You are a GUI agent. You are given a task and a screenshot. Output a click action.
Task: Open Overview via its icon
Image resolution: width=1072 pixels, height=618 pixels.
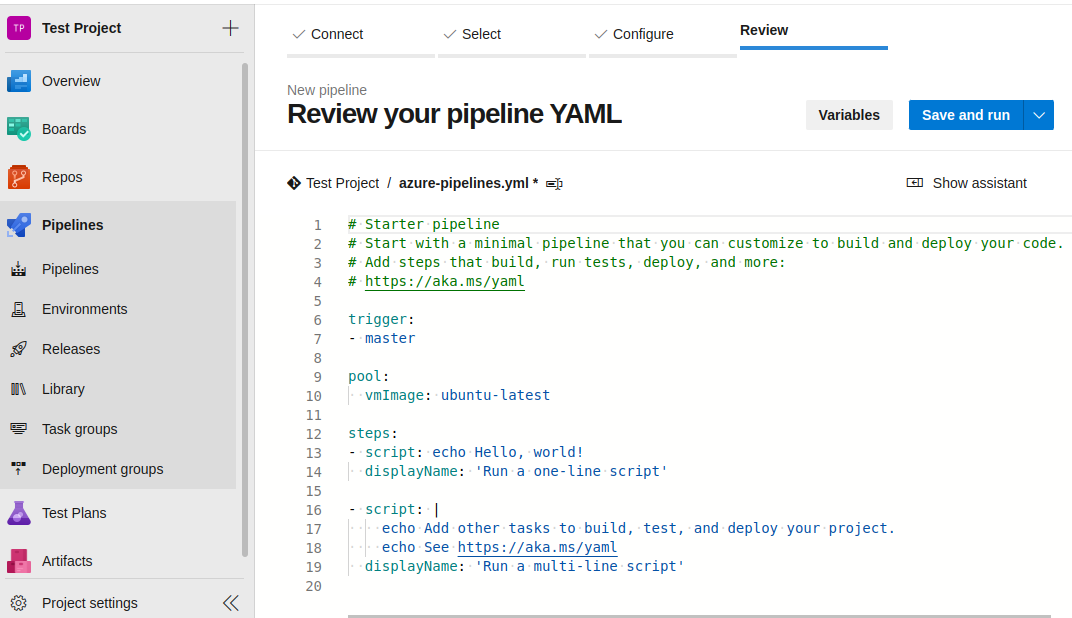coord(19,81)
